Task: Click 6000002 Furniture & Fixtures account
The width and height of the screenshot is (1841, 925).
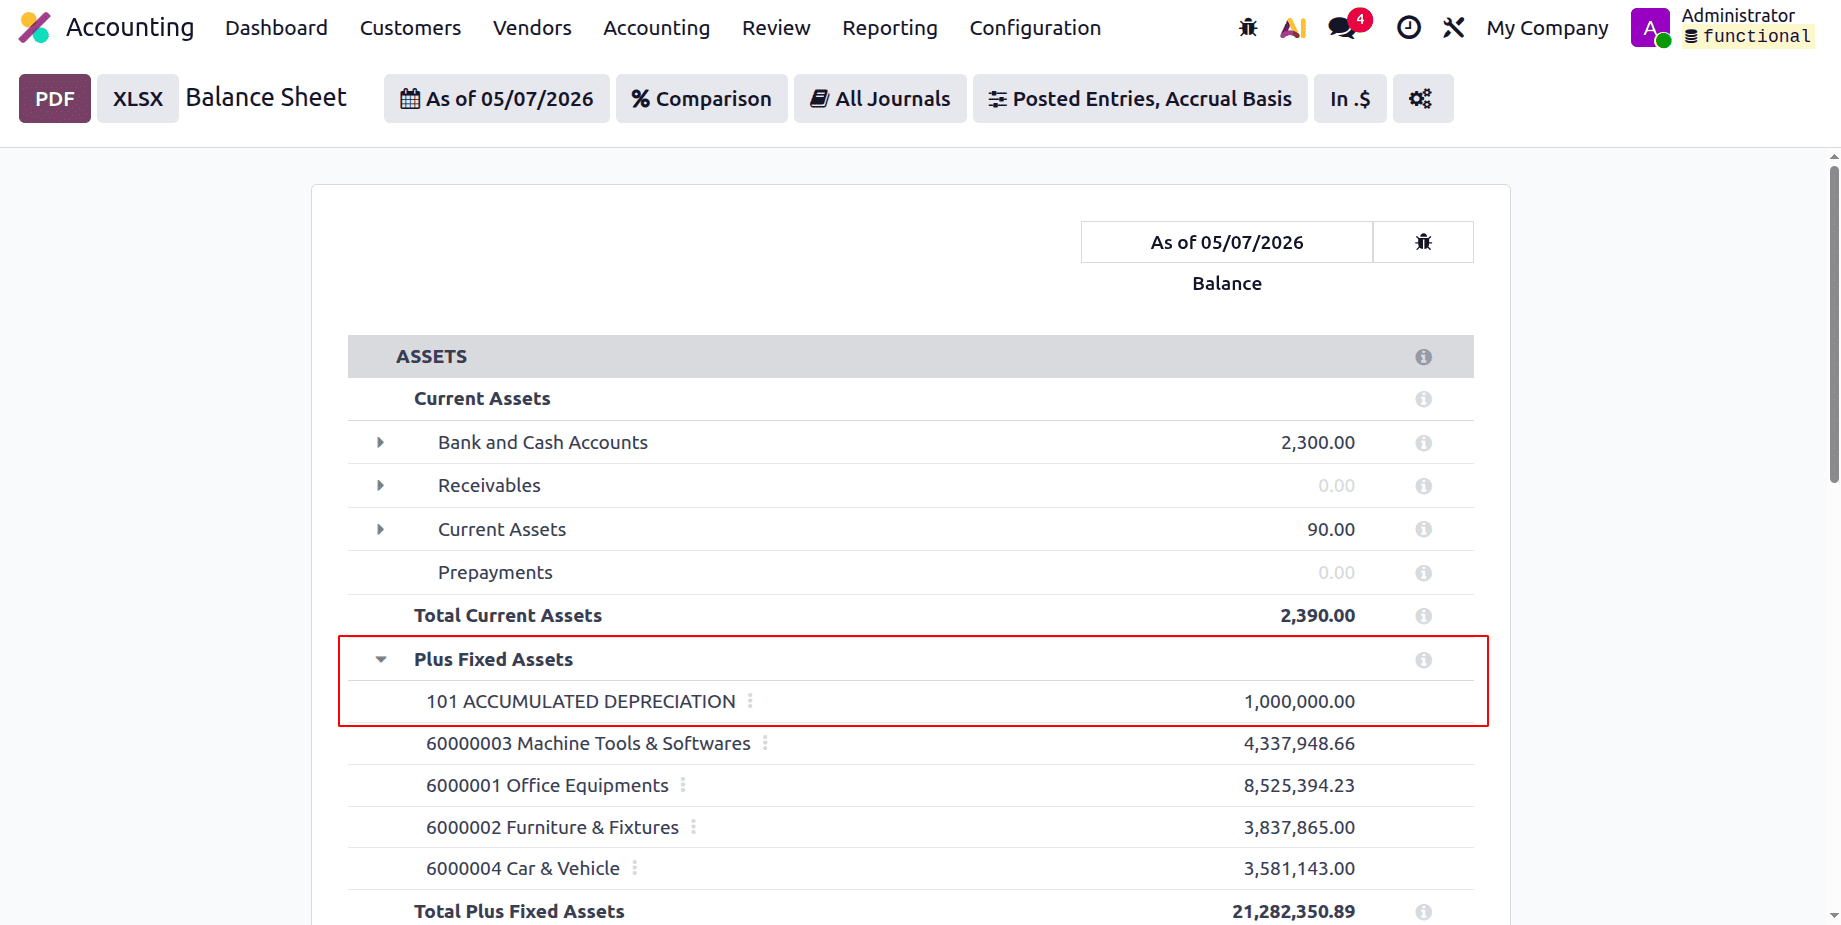Action: (x=552, y=827)
